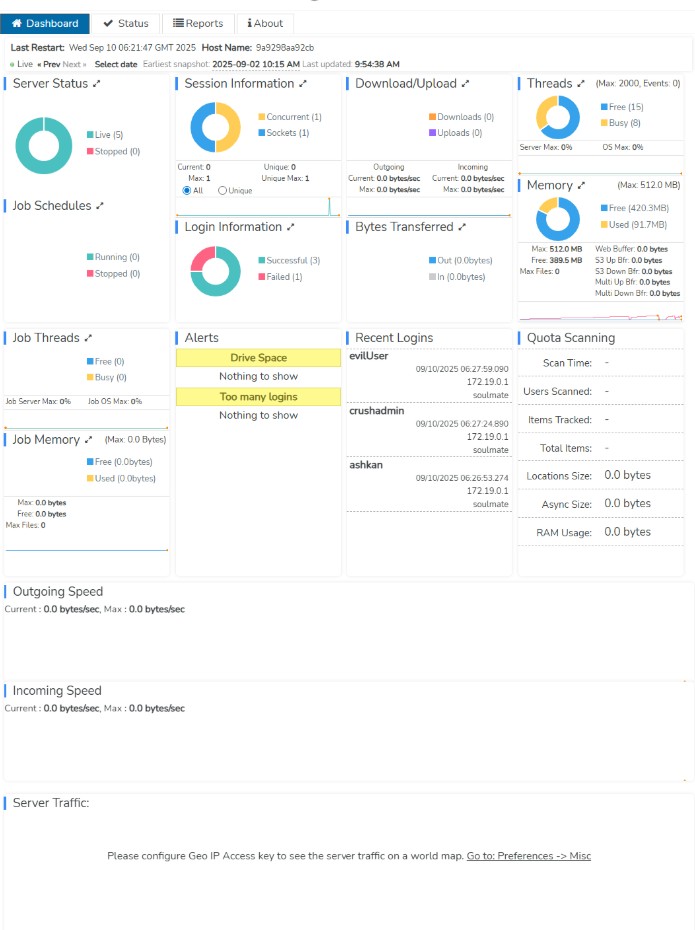Open the Reports tab

[x=198, y=23]
